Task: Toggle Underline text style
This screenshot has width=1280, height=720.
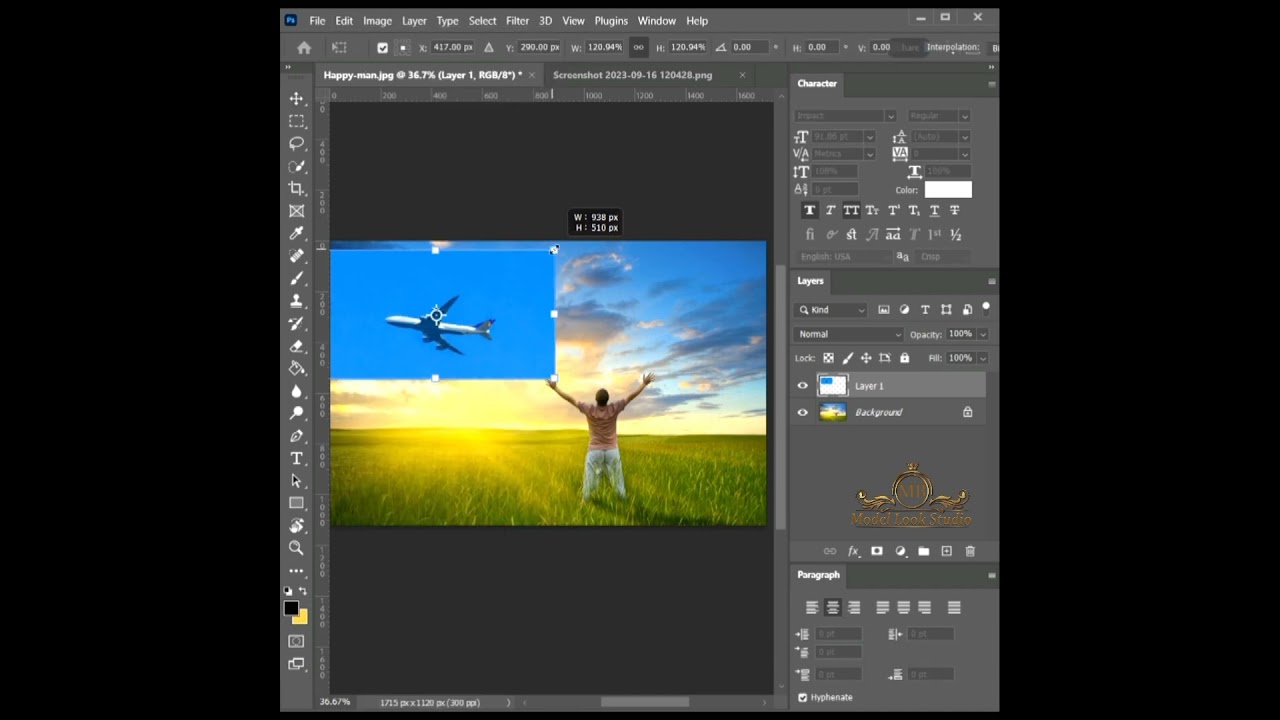Action: 934,211
